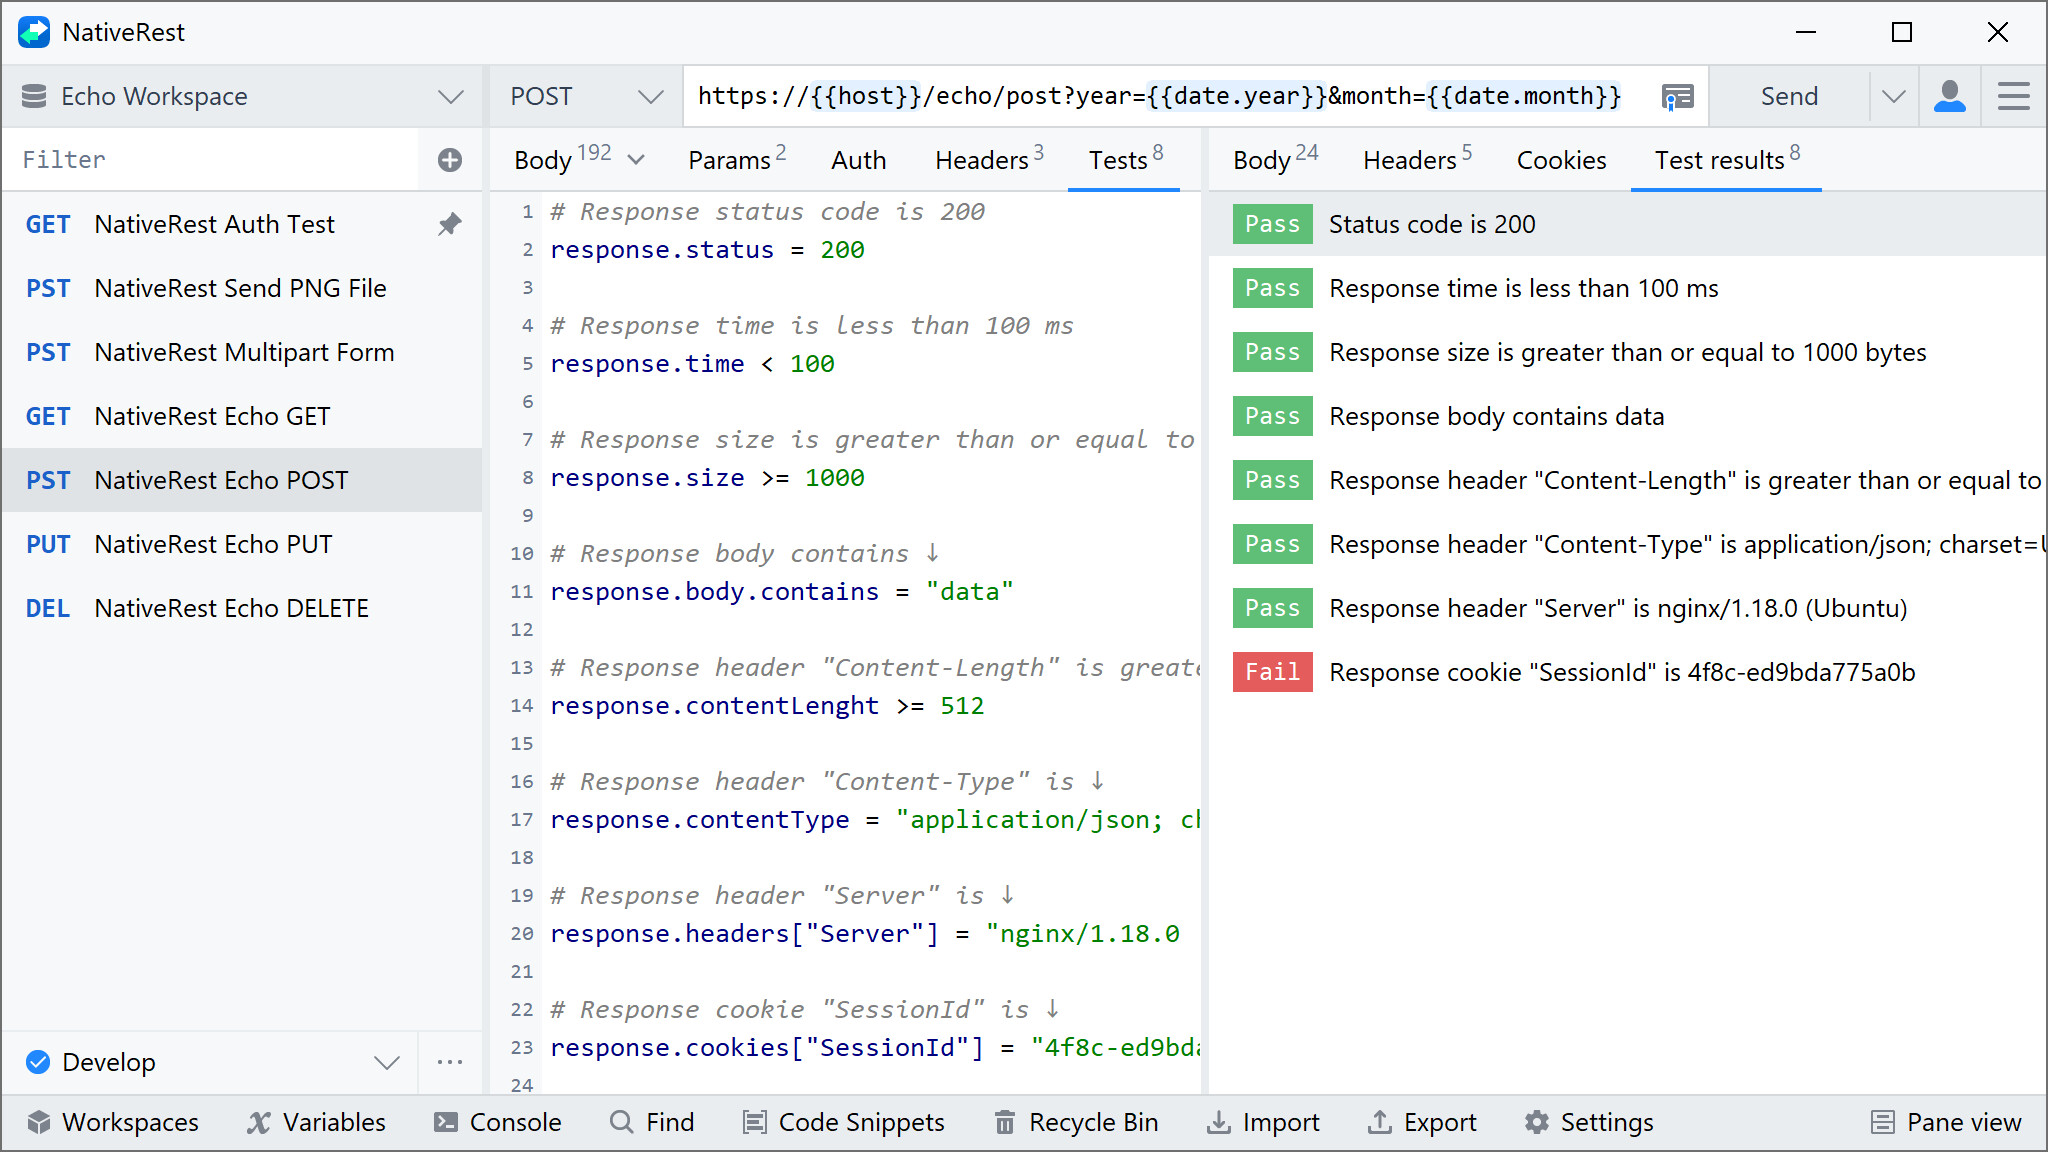Open the POST method dropdown
This screenshot has width=2048, height=1152.
coord(583,96)
